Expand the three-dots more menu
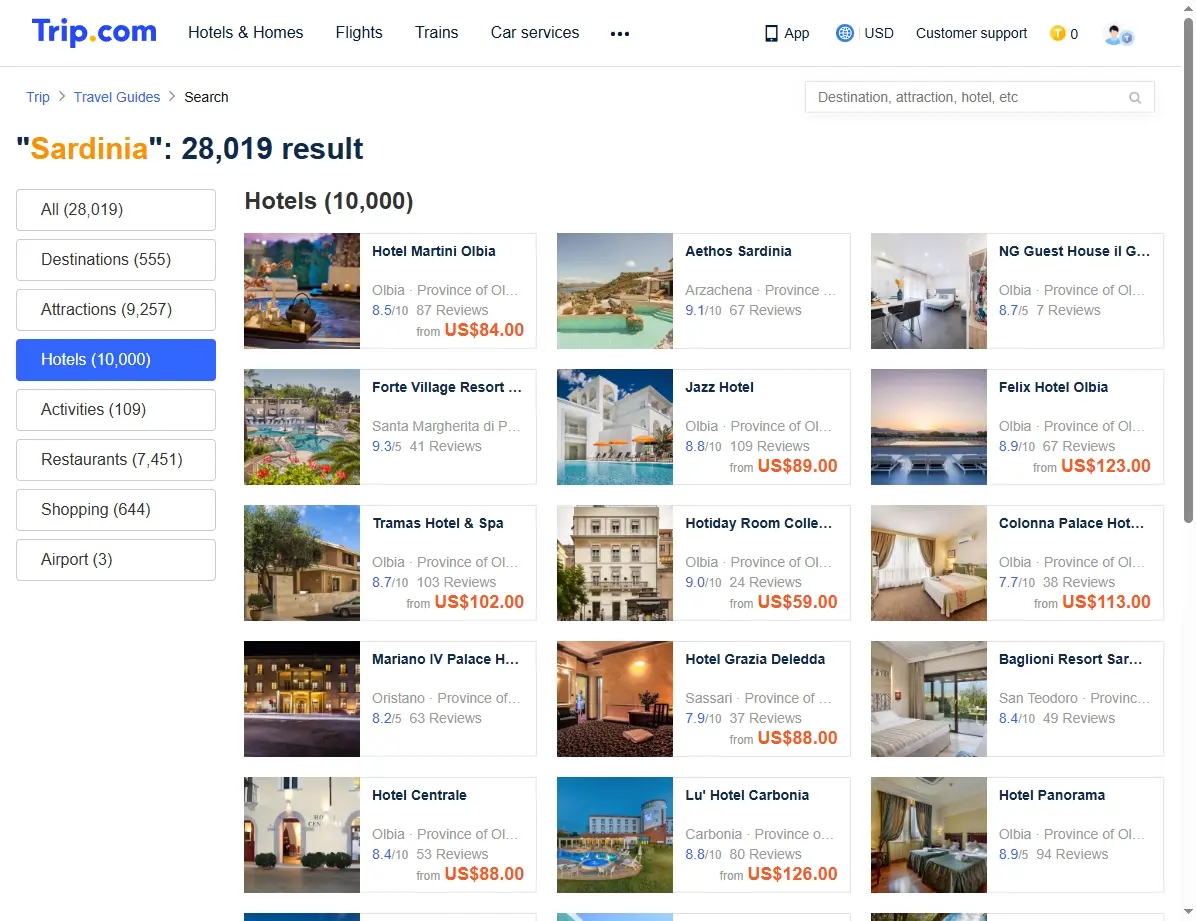Image resolution: width=1196 pixels, height=921 pixels. click(x=619, y=34)
